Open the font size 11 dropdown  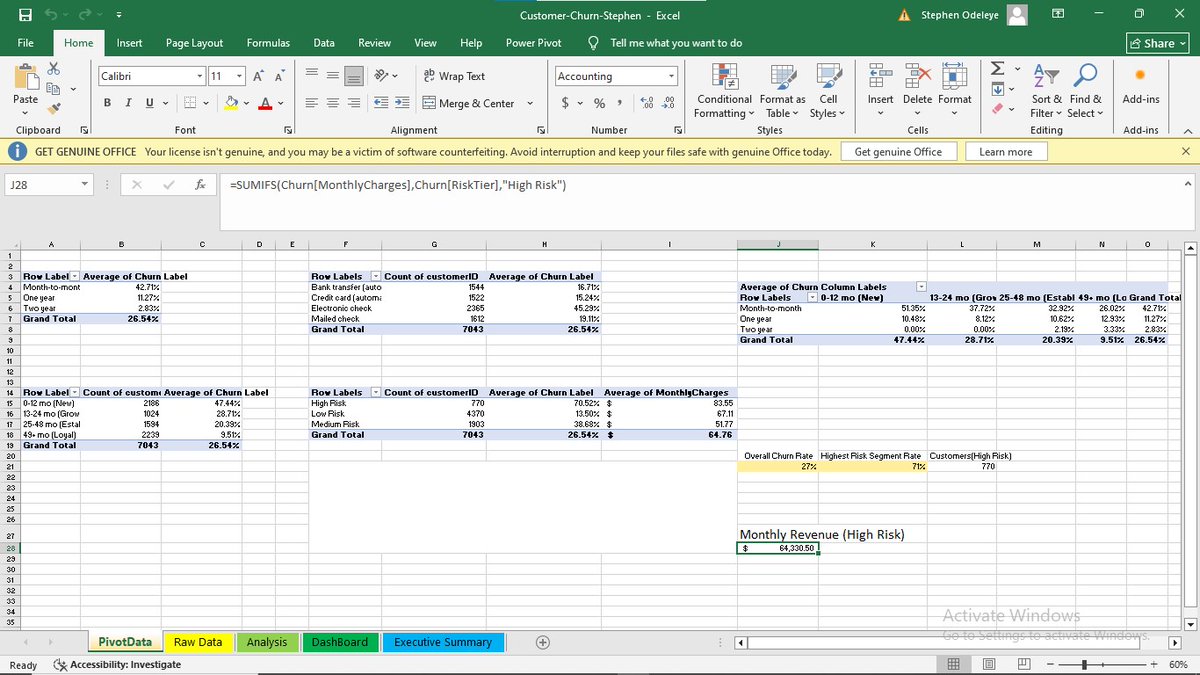(239, 76)
